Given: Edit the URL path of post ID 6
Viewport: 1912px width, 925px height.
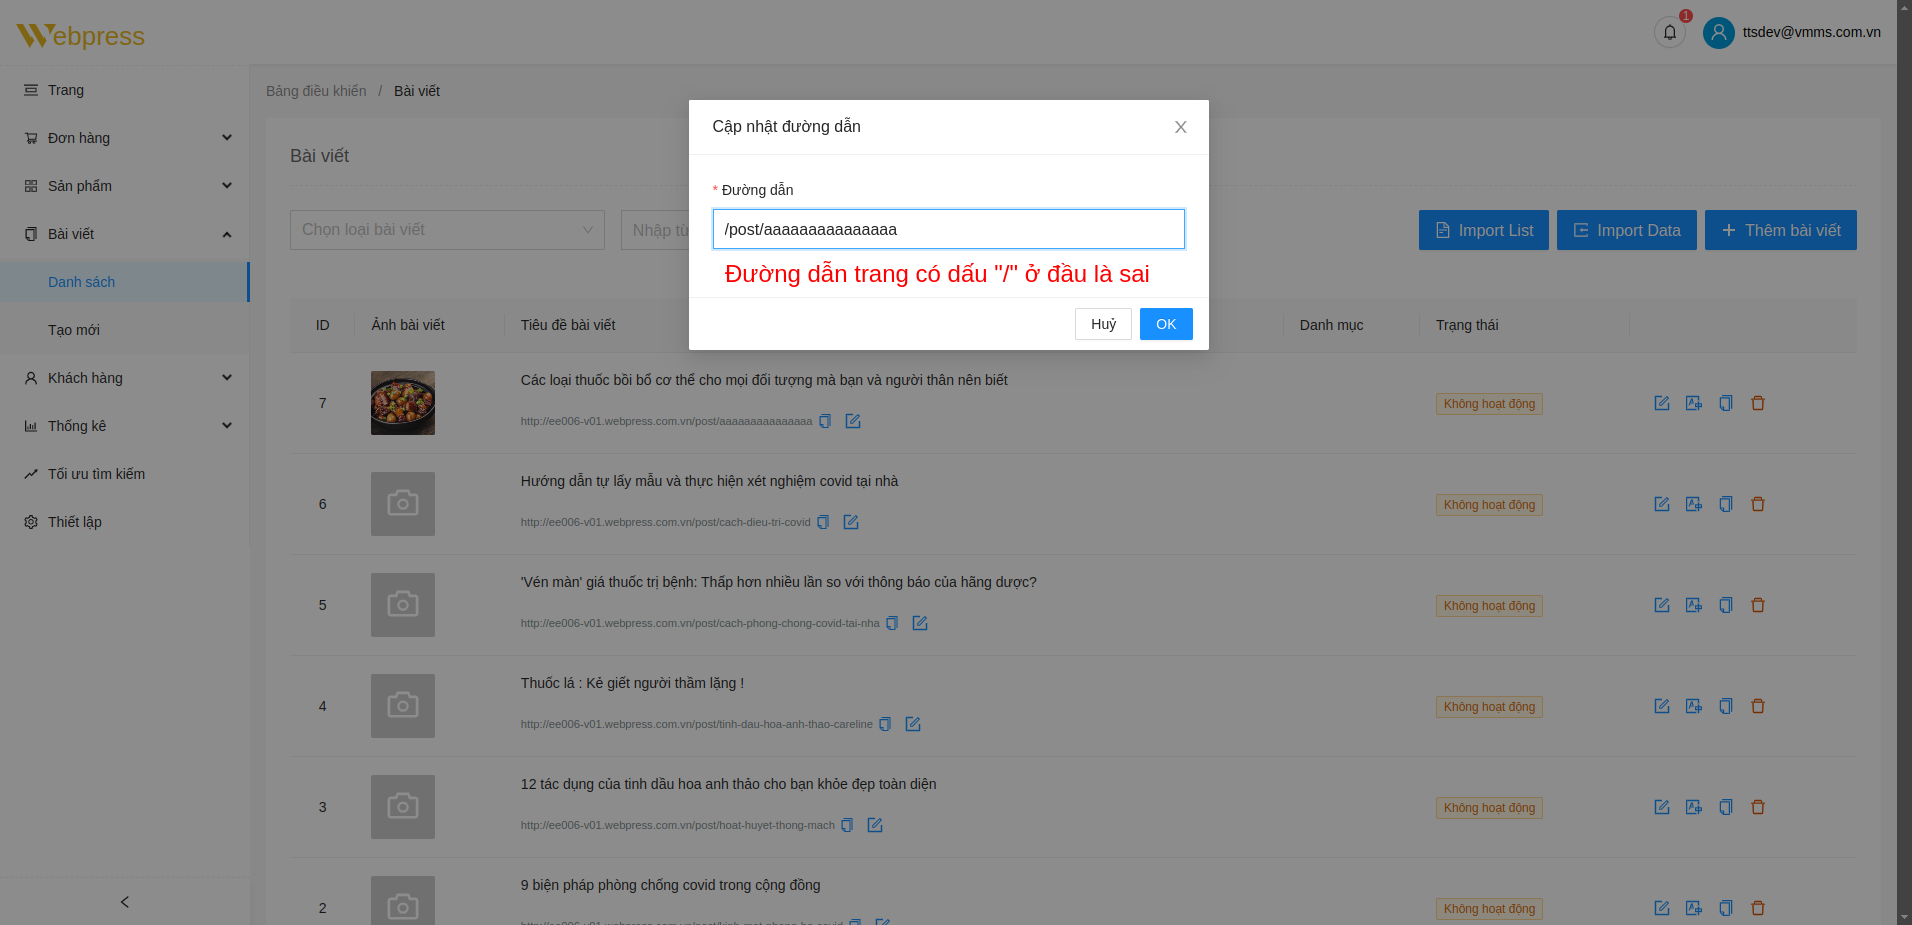Looking at the screenshot, I should pyautogui.click(x=851, y=522).
